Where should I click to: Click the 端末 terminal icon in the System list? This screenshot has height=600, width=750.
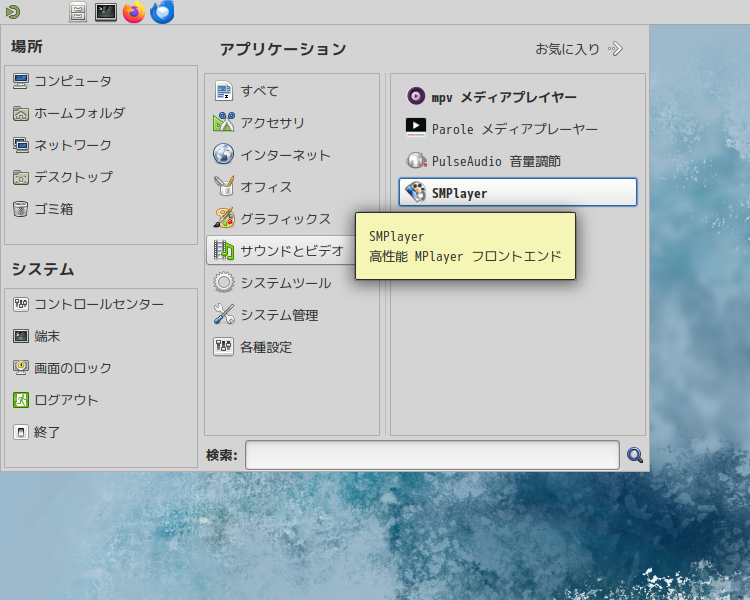21,336
